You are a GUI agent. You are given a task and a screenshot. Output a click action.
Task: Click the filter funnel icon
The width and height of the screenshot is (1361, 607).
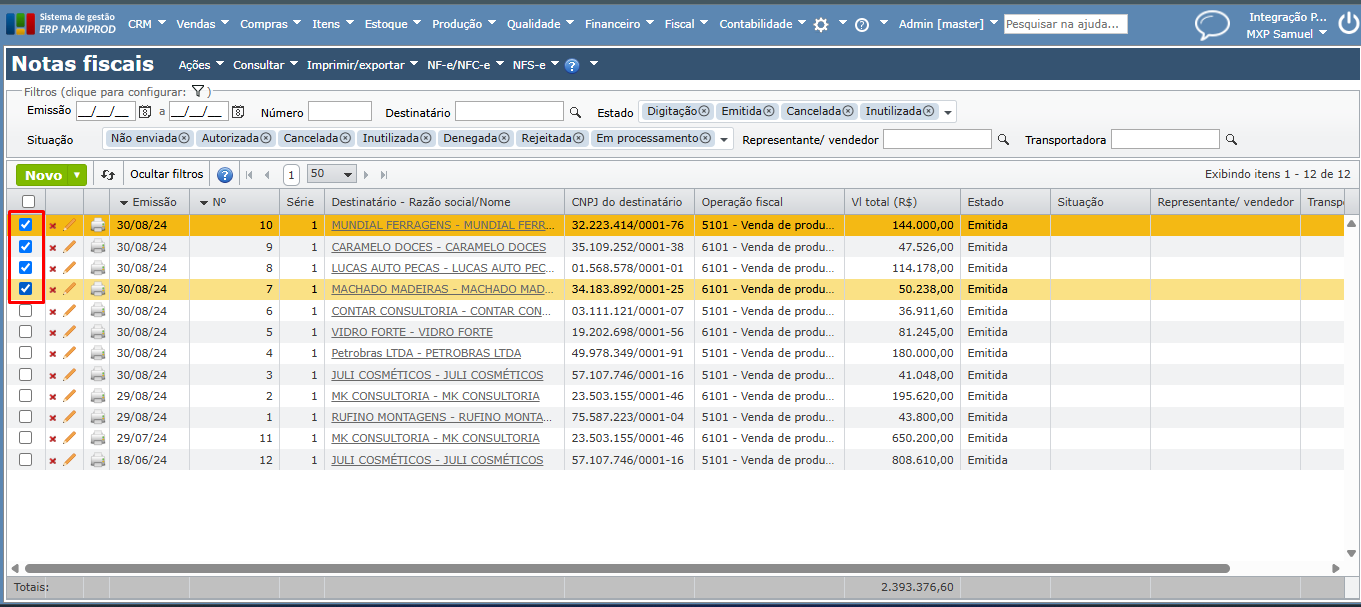(198, 91)
